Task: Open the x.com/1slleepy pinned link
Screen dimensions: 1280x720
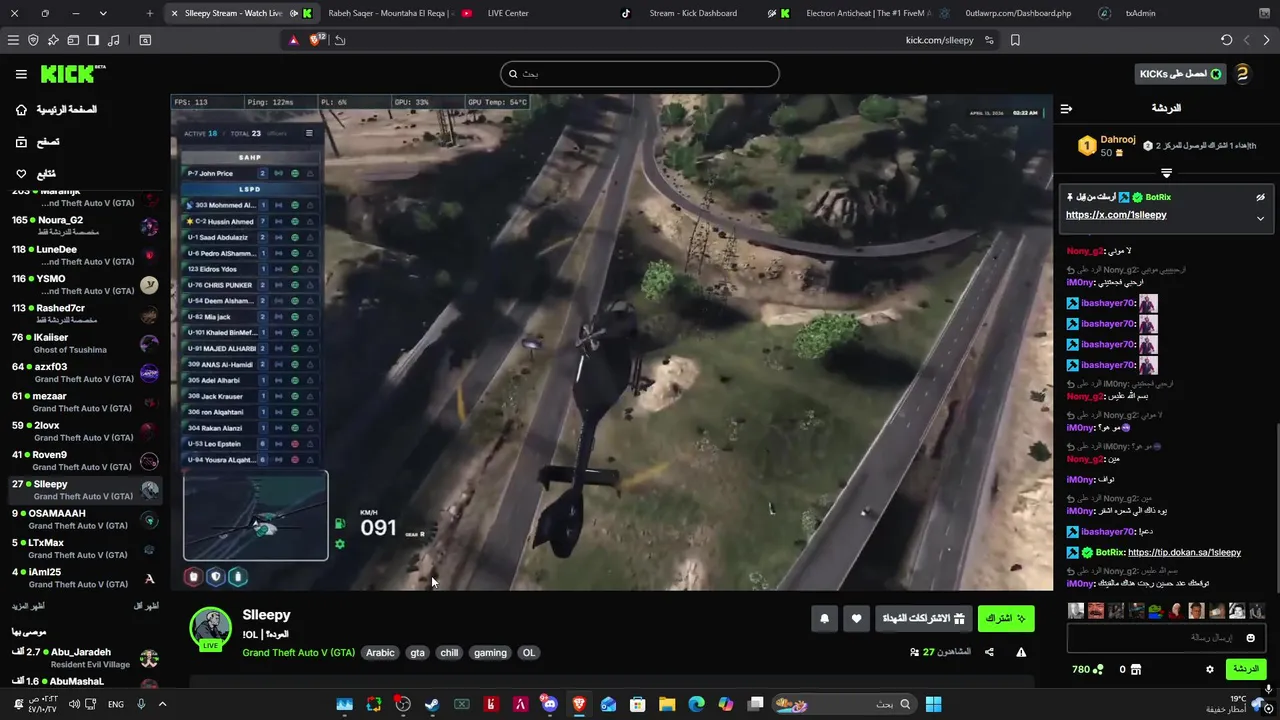Action: pyautogui.click(x=1116, y=215)
